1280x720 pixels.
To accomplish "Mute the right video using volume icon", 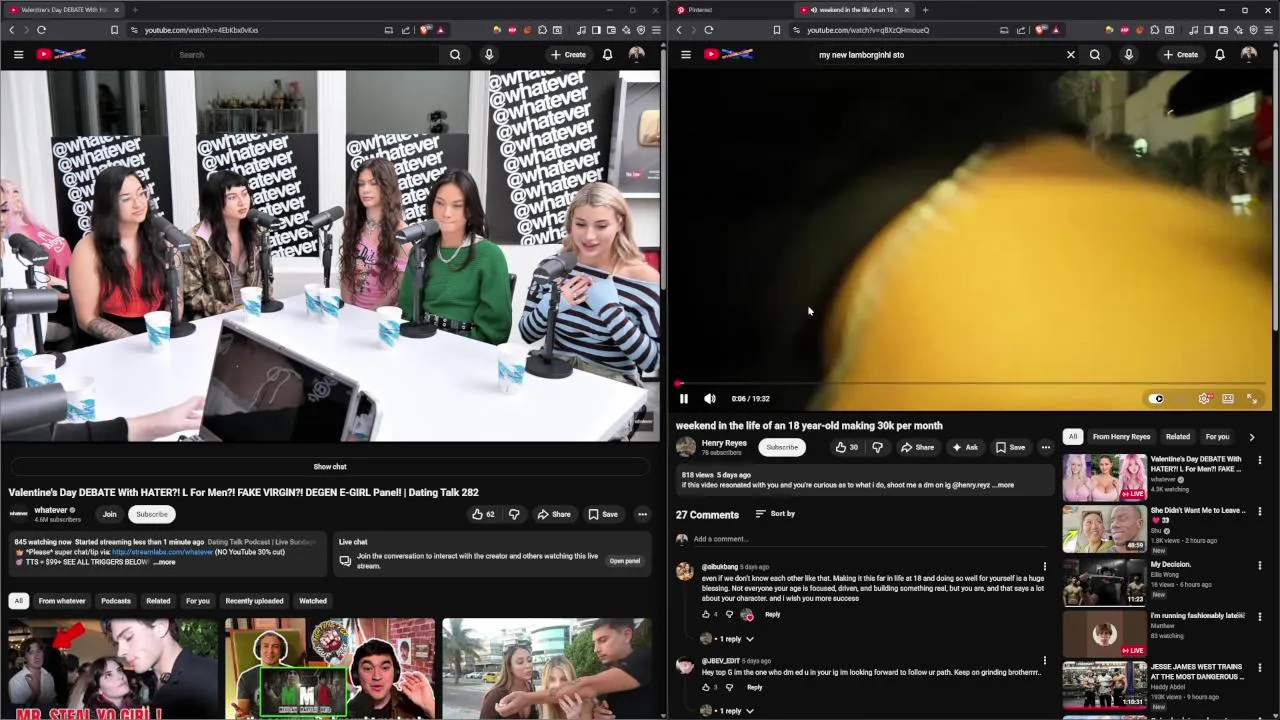I will pyautogui.click(x=710, y=398).
